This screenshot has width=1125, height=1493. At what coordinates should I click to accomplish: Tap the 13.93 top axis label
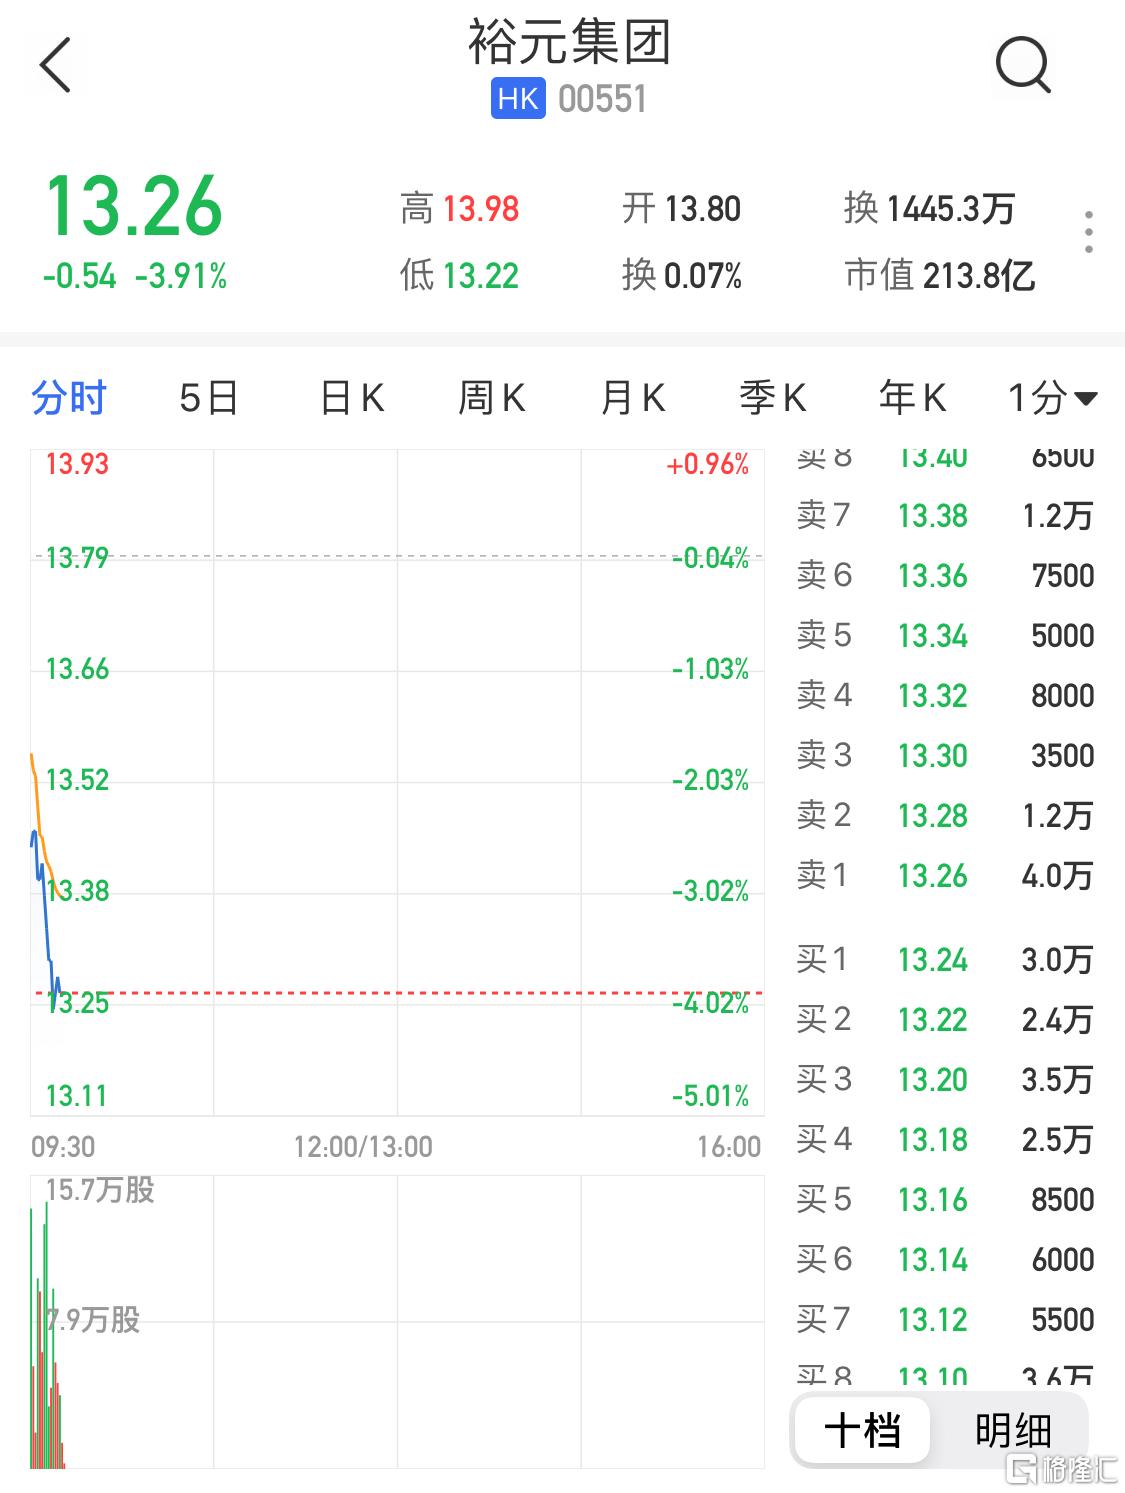77,464
